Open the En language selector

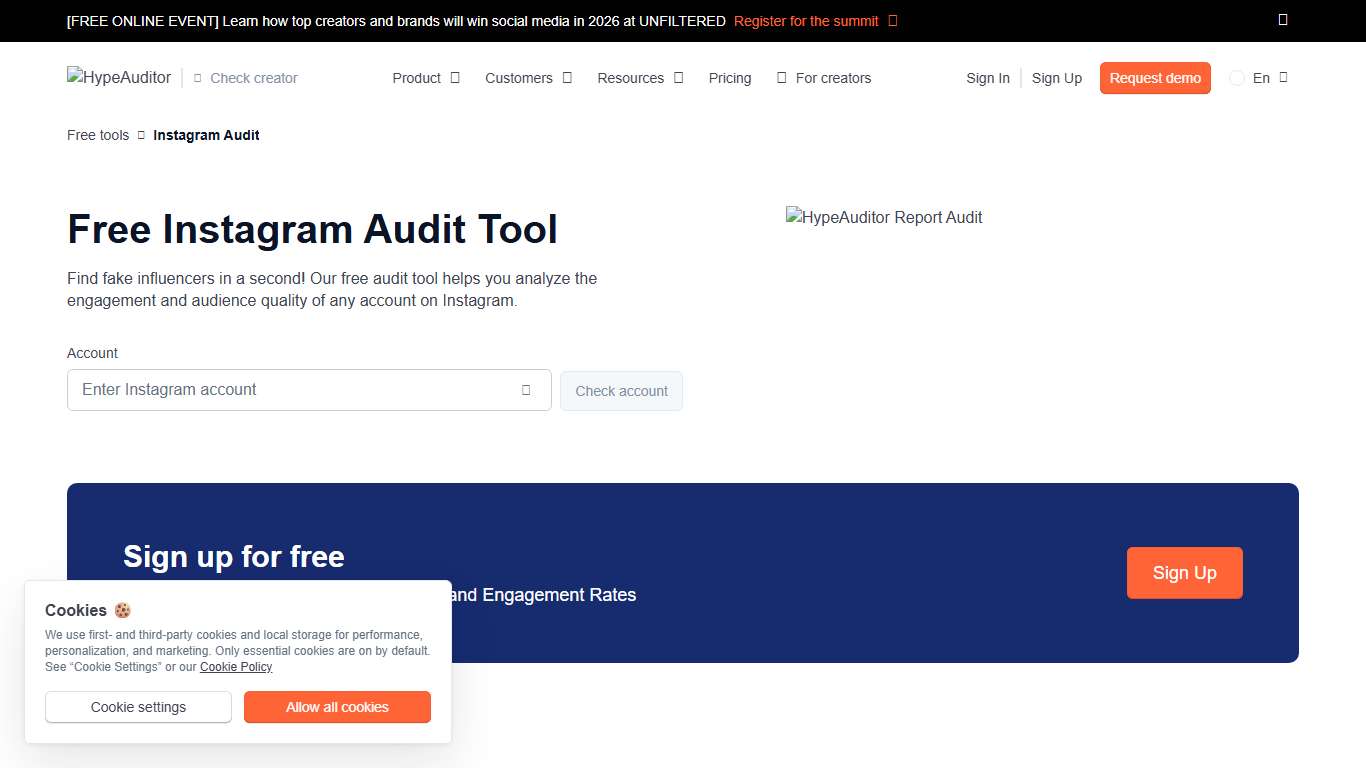1261,78
